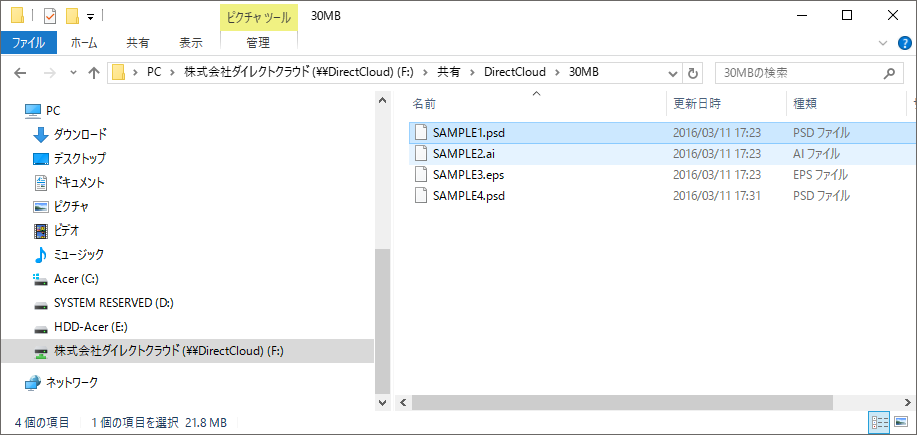Switch to details view icon

click(x=879, y=423)
